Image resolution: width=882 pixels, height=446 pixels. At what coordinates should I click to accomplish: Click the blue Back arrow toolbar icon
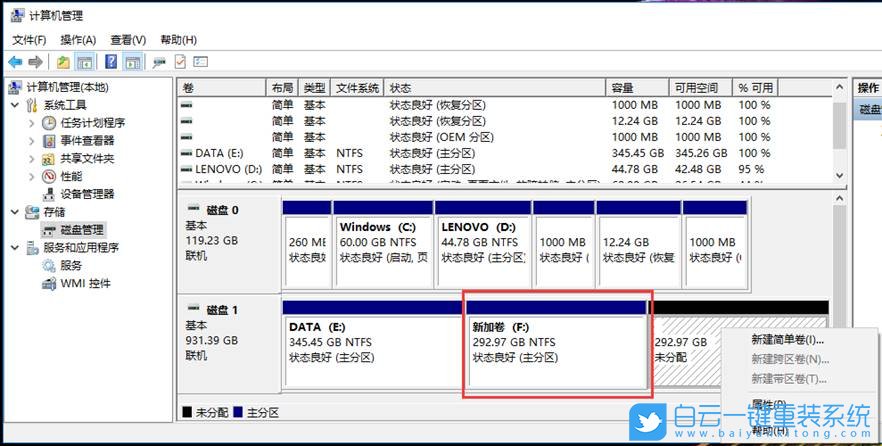15,62
